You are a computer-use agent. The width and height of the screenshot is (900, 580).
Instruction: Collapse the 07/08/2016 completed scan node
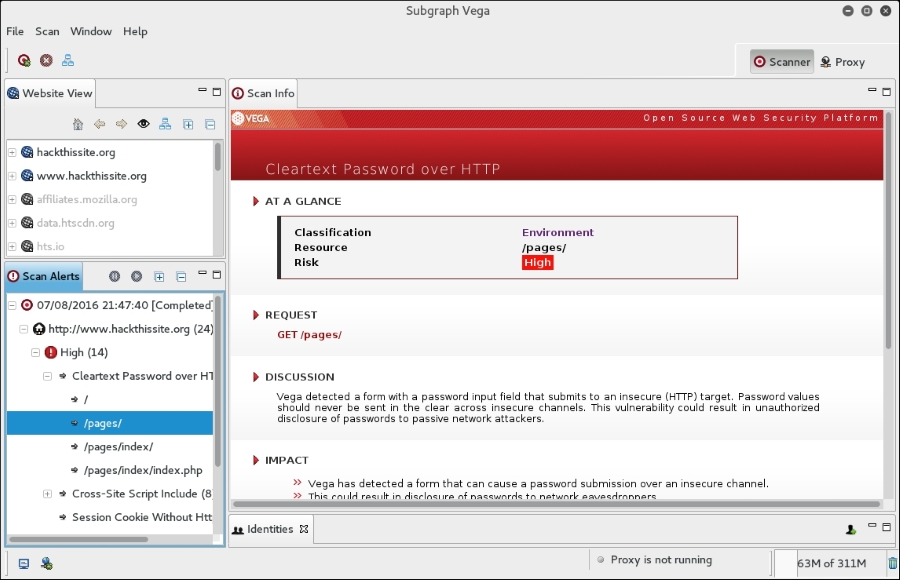(x=12, y=306)
